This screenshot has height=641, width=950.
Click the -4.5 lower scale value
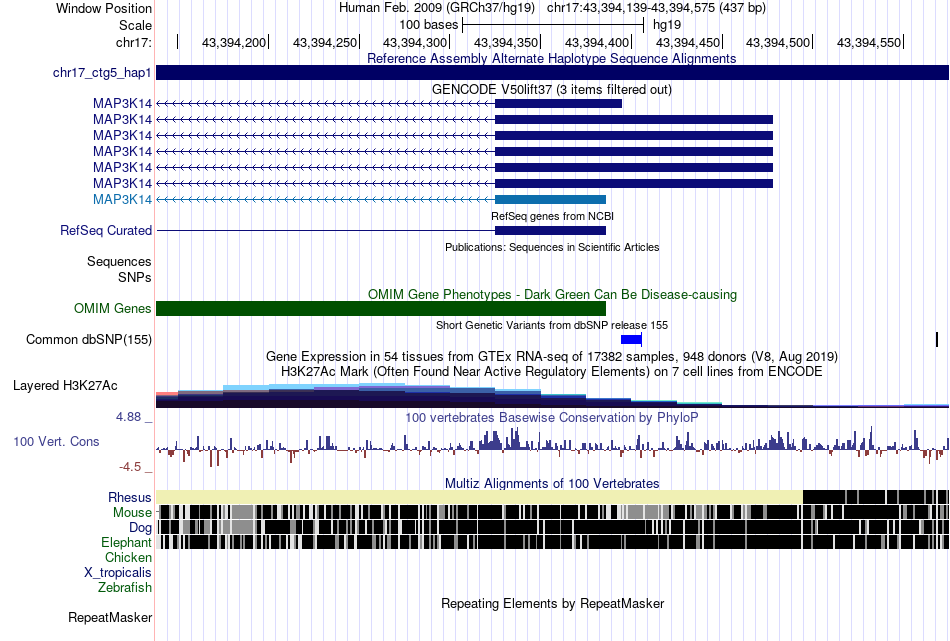(x=130, y=467)
